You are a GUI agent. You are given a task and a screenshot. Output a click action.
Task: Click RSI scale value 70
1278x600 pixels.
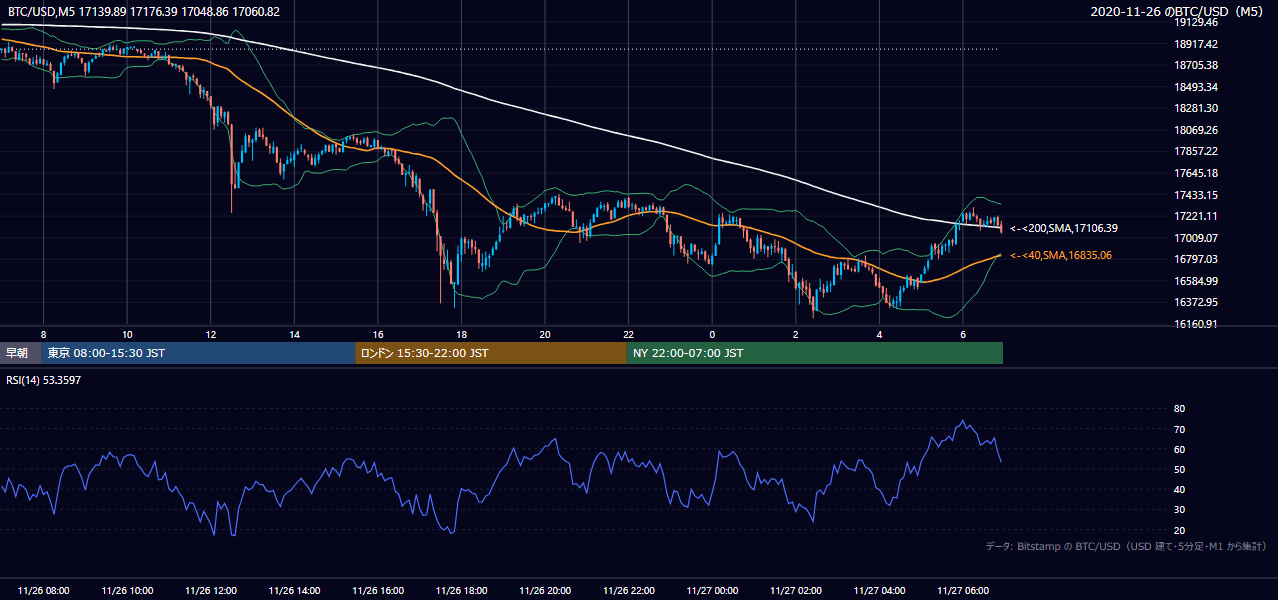coord(1179,429)
